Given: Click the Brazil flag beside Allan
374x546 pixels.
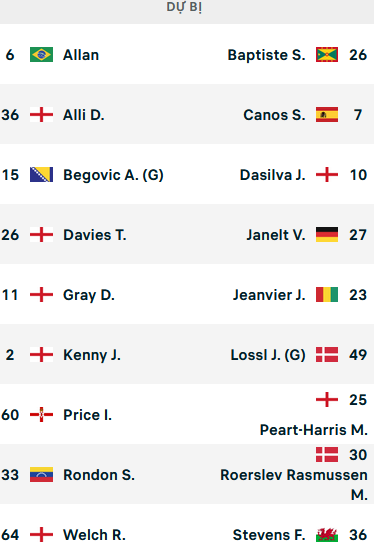Looking at the screenshot, I should [41, 55].
